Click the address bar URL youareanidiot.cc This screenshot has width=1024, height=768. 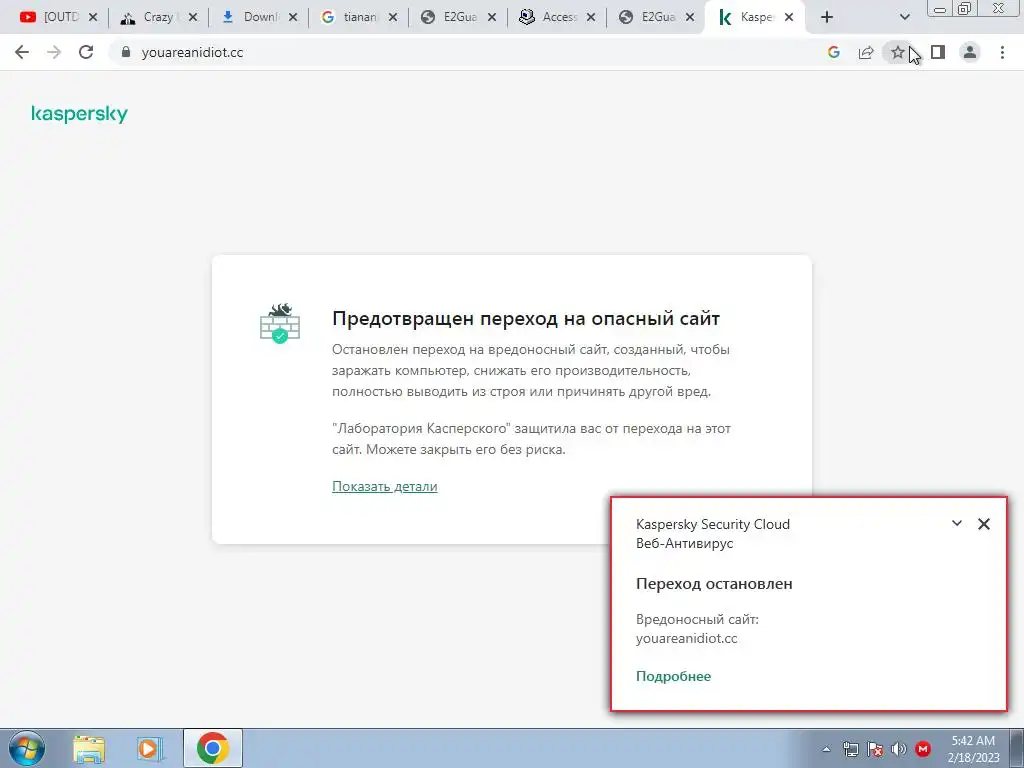[192, 53]
